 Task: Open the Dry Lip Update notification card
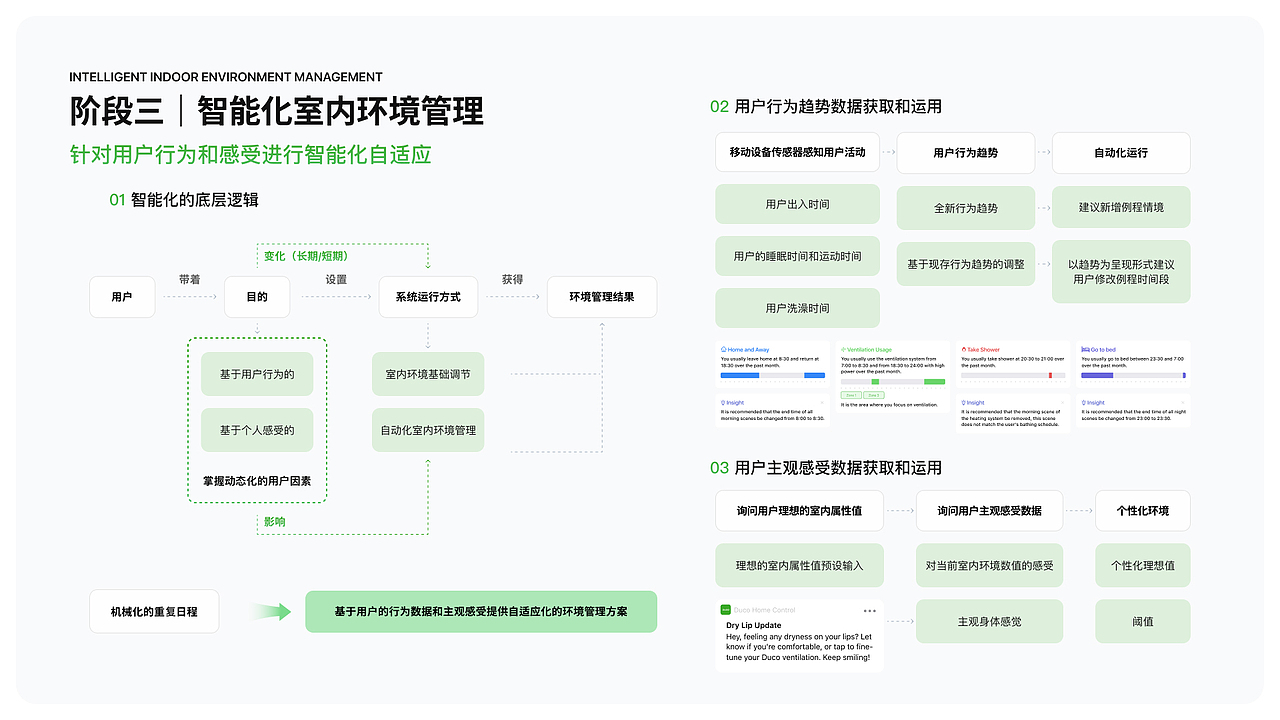click(799, 632)
